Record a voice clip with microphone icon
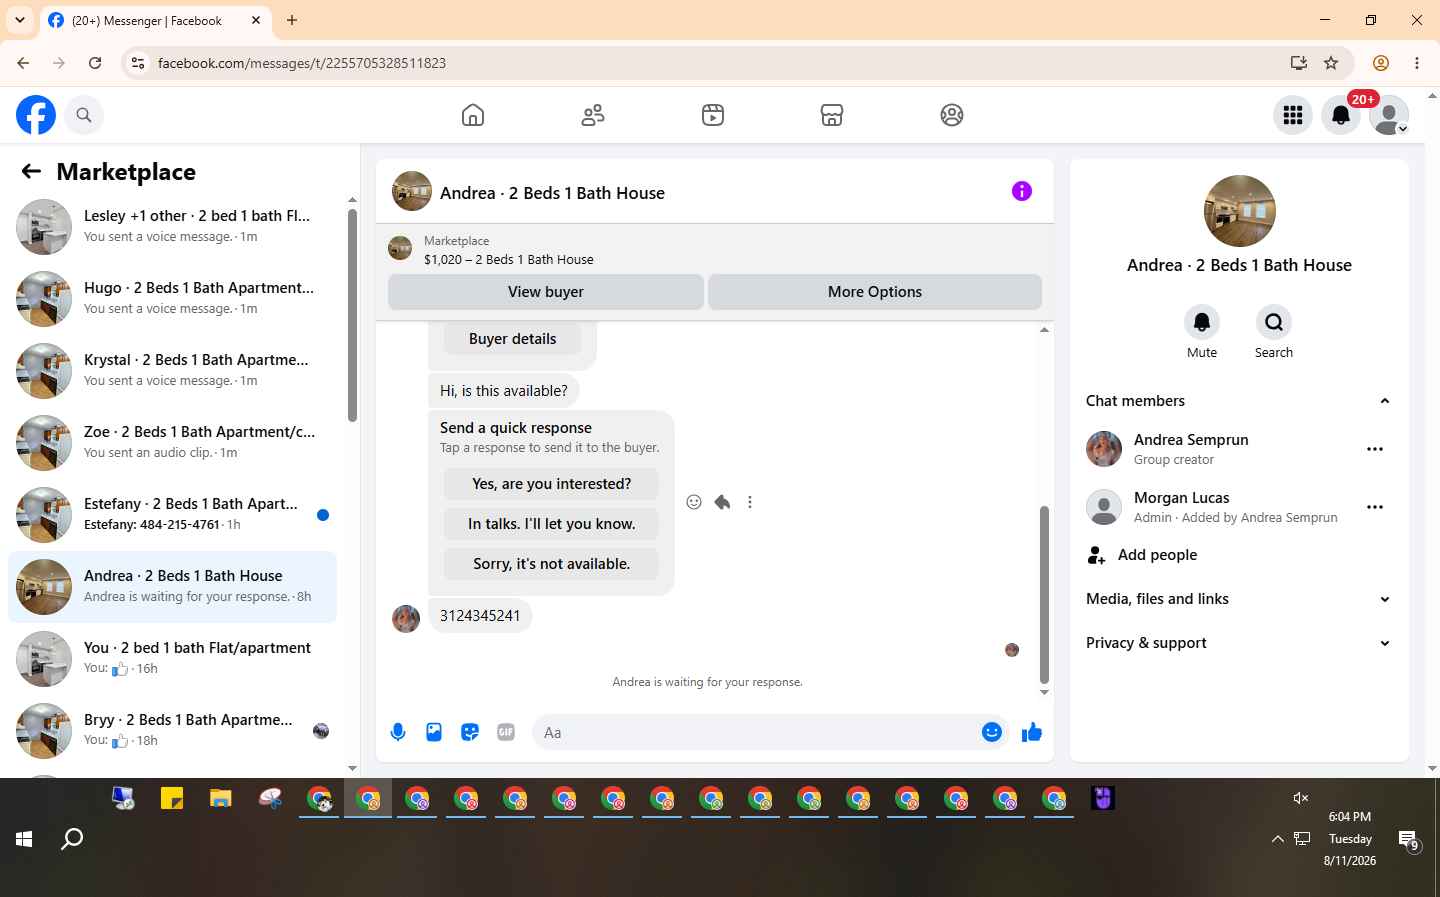 click(x=398, y=732)
